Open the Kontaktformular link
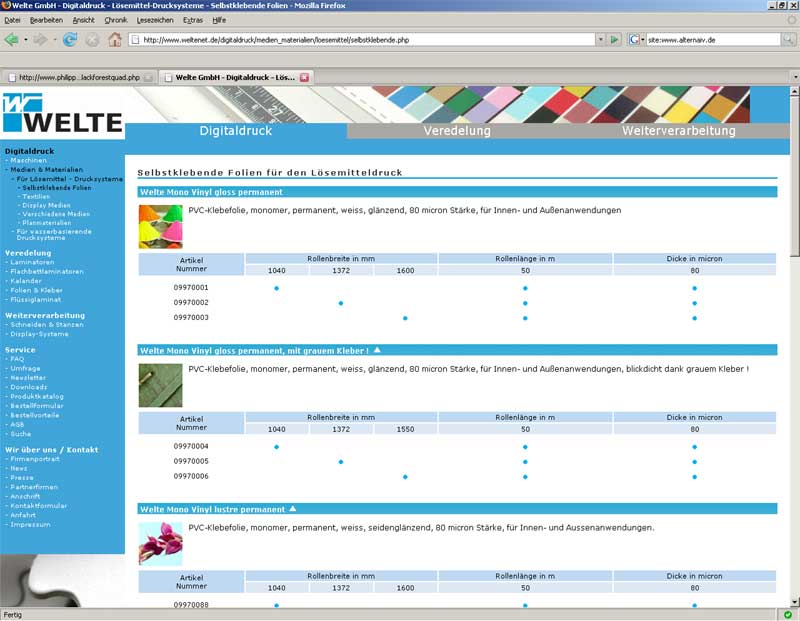800x621 pixels. tap(38, 506)
